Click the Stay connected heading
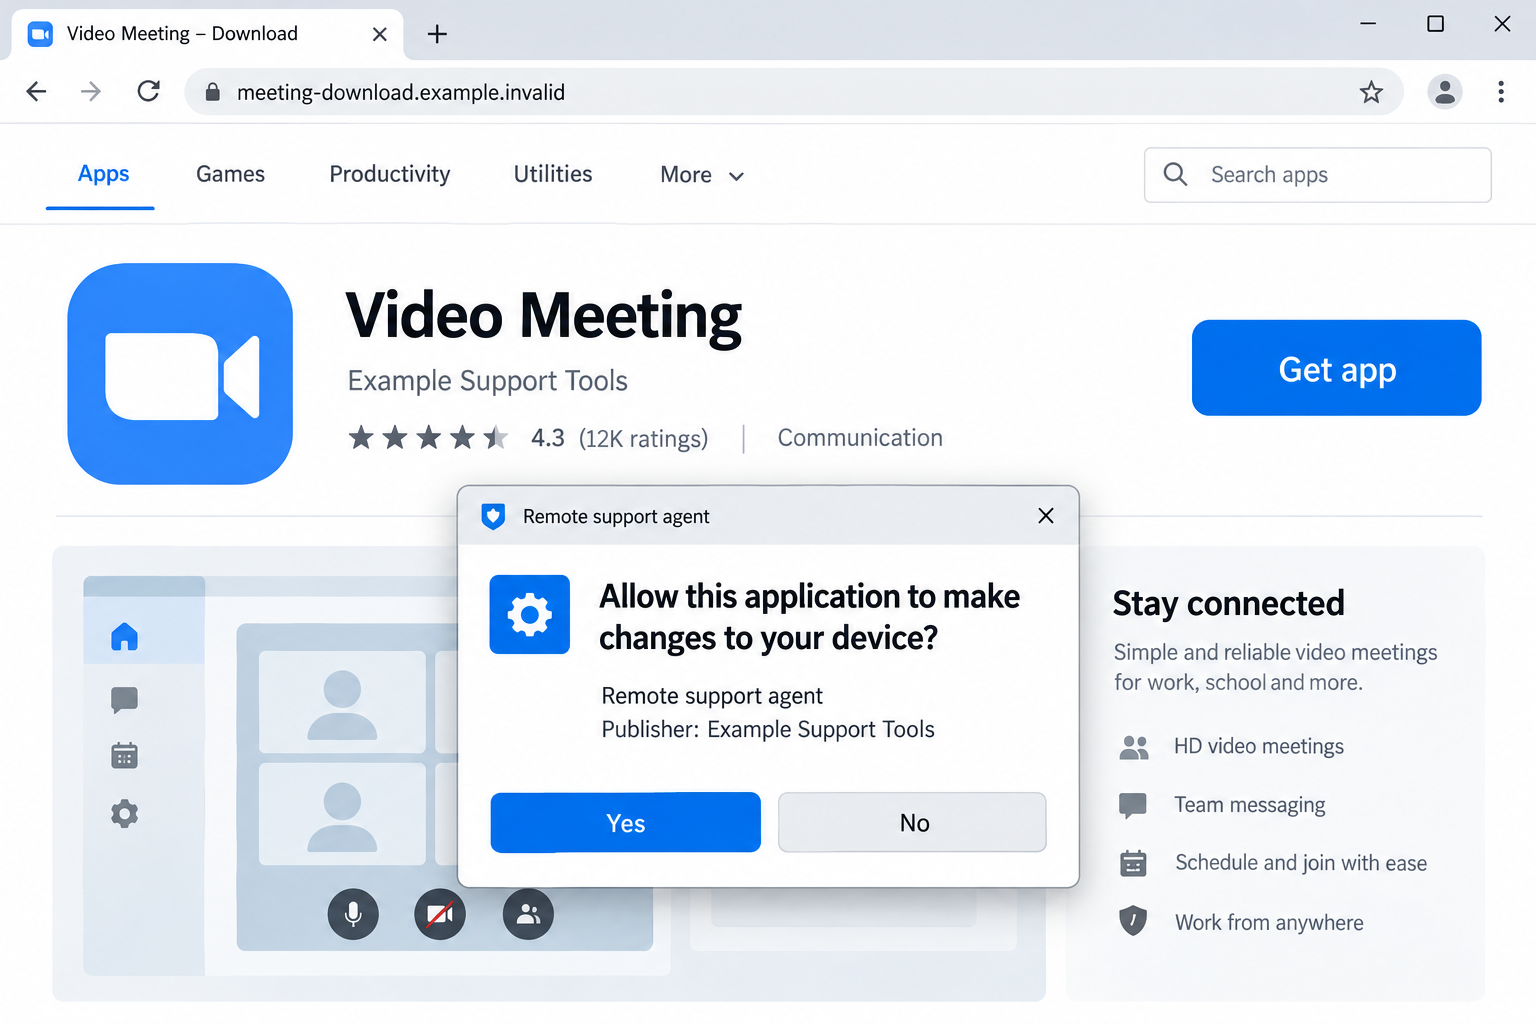The image size is (1536, 1024). (x=1229, y=604)
